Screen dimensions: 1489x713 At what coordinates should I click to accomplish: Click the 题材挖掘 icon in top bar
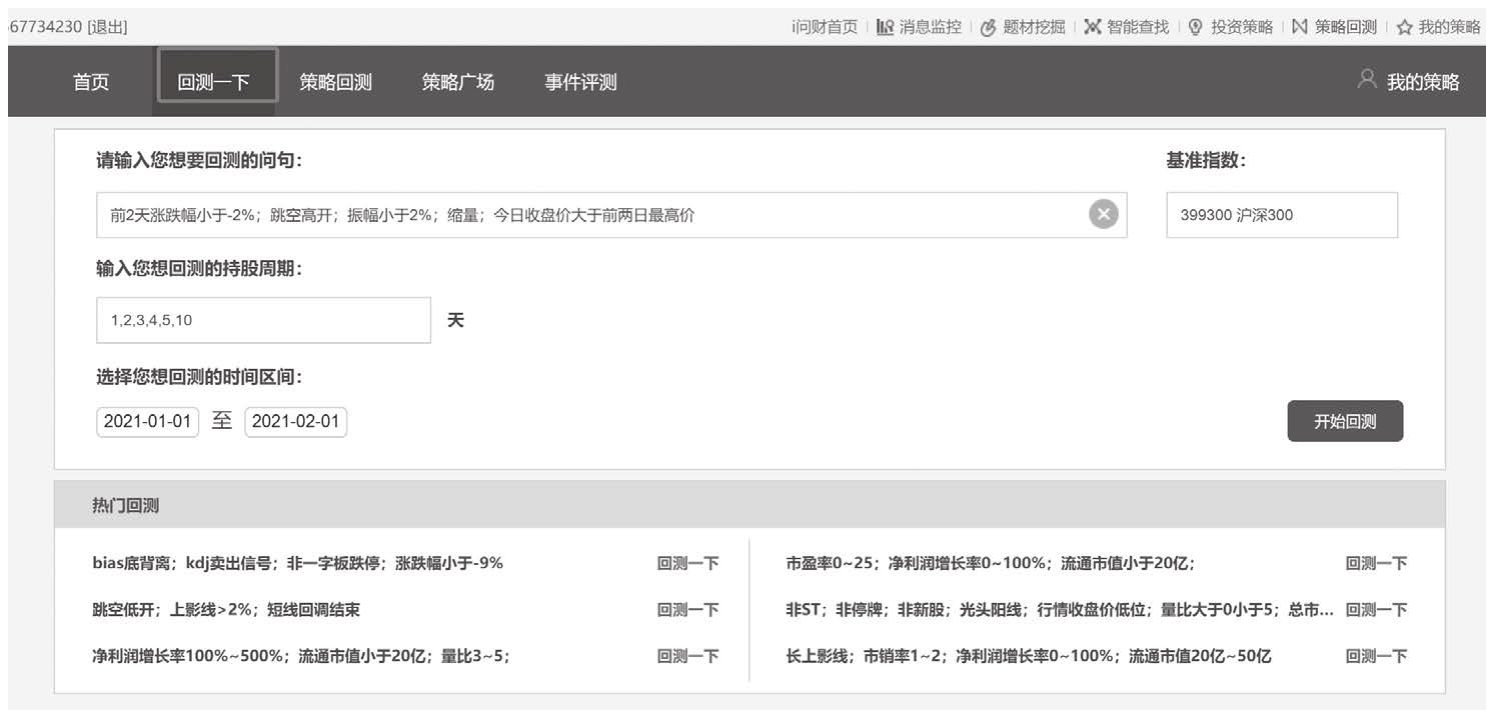[x=988, y=28]
